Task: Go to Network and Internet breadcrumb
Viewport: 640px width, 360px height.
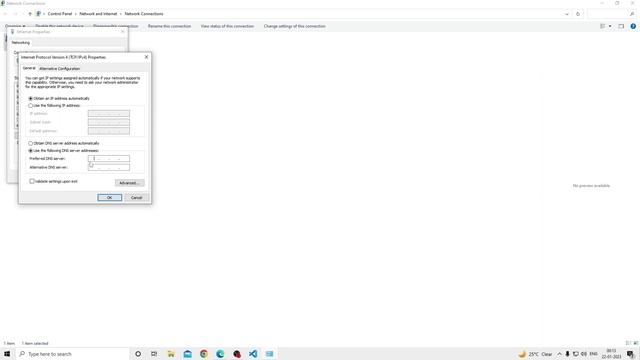Action: tap(98, 14)
